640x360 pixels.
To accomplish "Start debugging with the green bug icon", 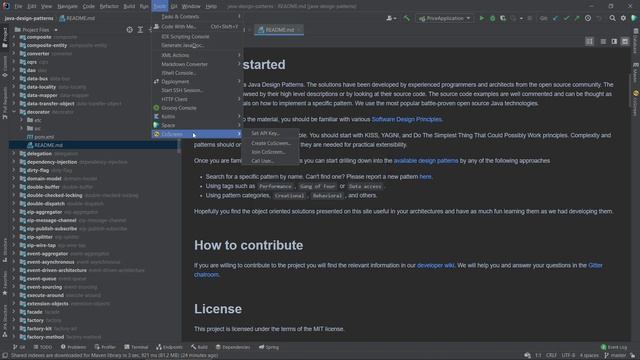I will tap(493, 18).
